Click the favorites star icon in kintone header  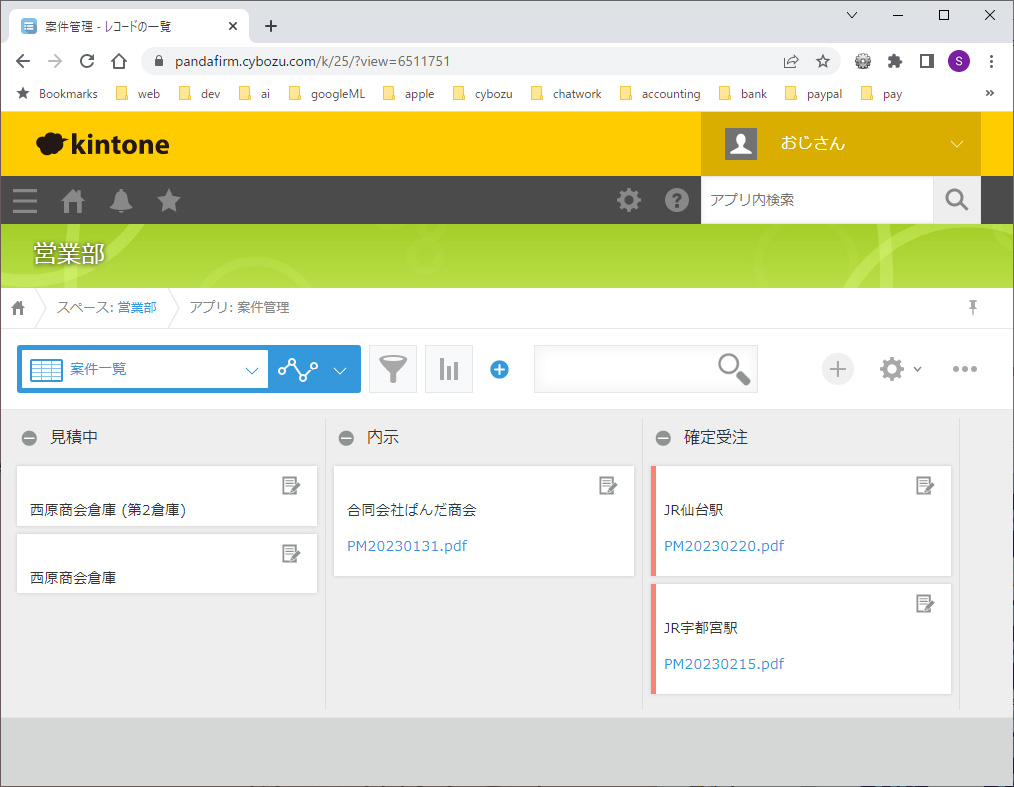tap(169, 201)
